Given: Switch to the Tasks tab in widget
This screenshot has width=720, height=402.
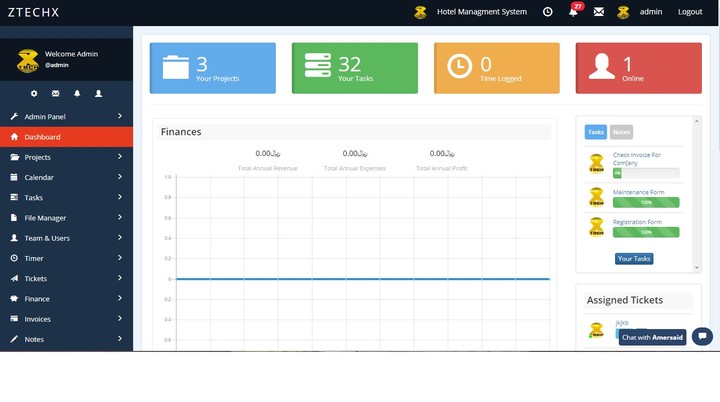Looking at the screenshot, I should [x=596, y=132].
